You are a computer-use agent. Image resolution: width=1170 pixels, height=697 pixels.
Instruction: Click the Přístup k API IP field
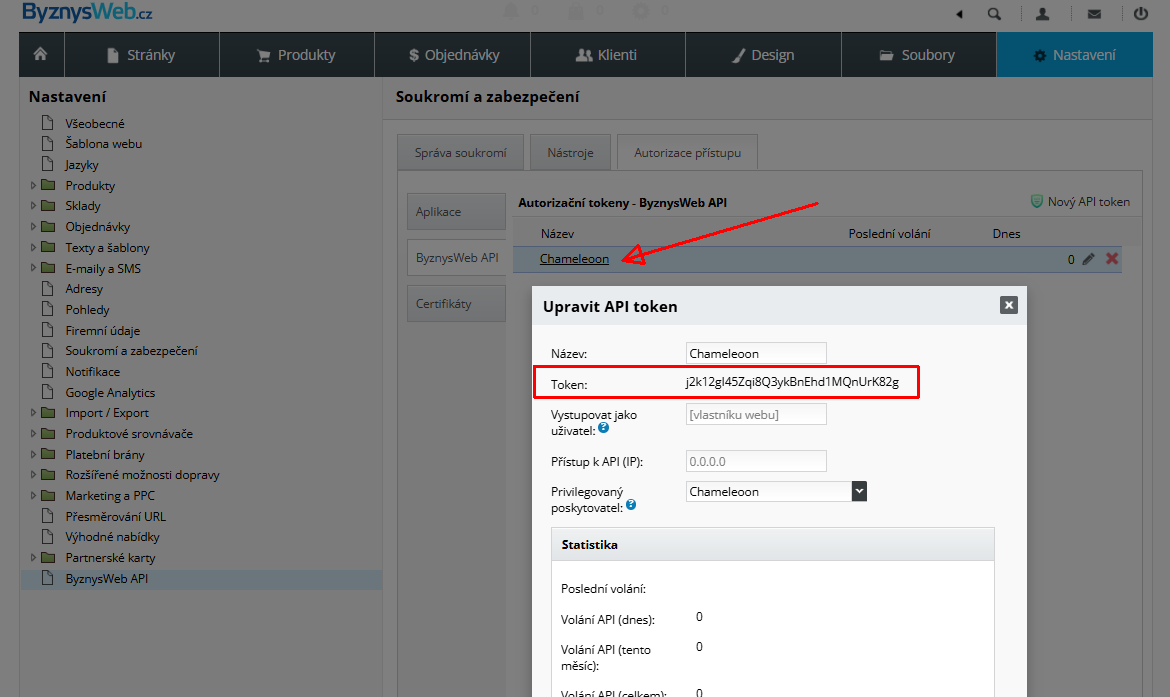click(756, 461)
